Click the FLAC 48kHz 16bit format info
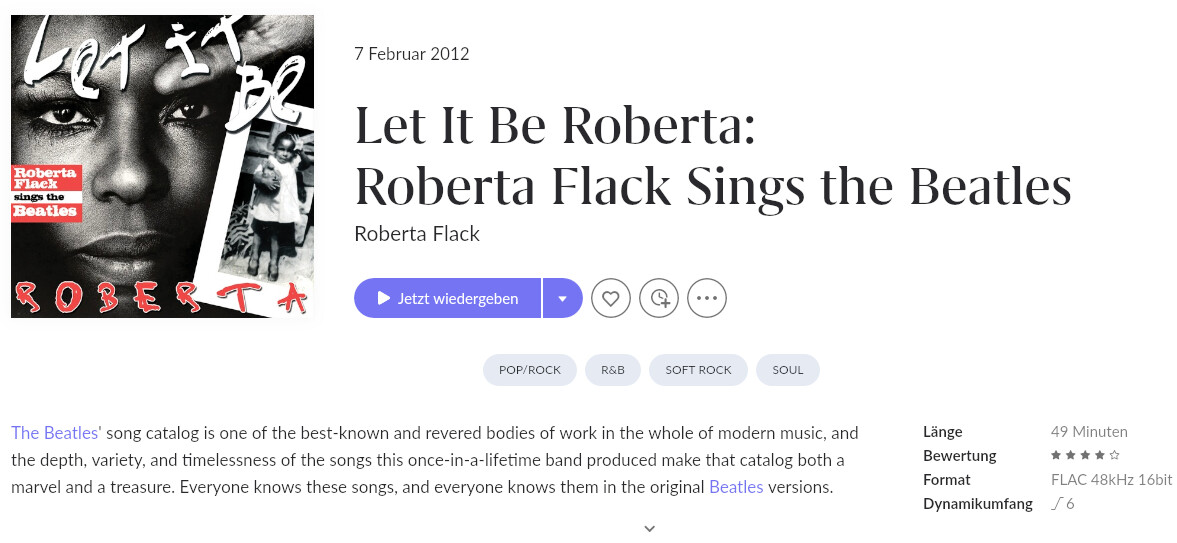Viewport: 1177px width, 543px height. 1112,479
